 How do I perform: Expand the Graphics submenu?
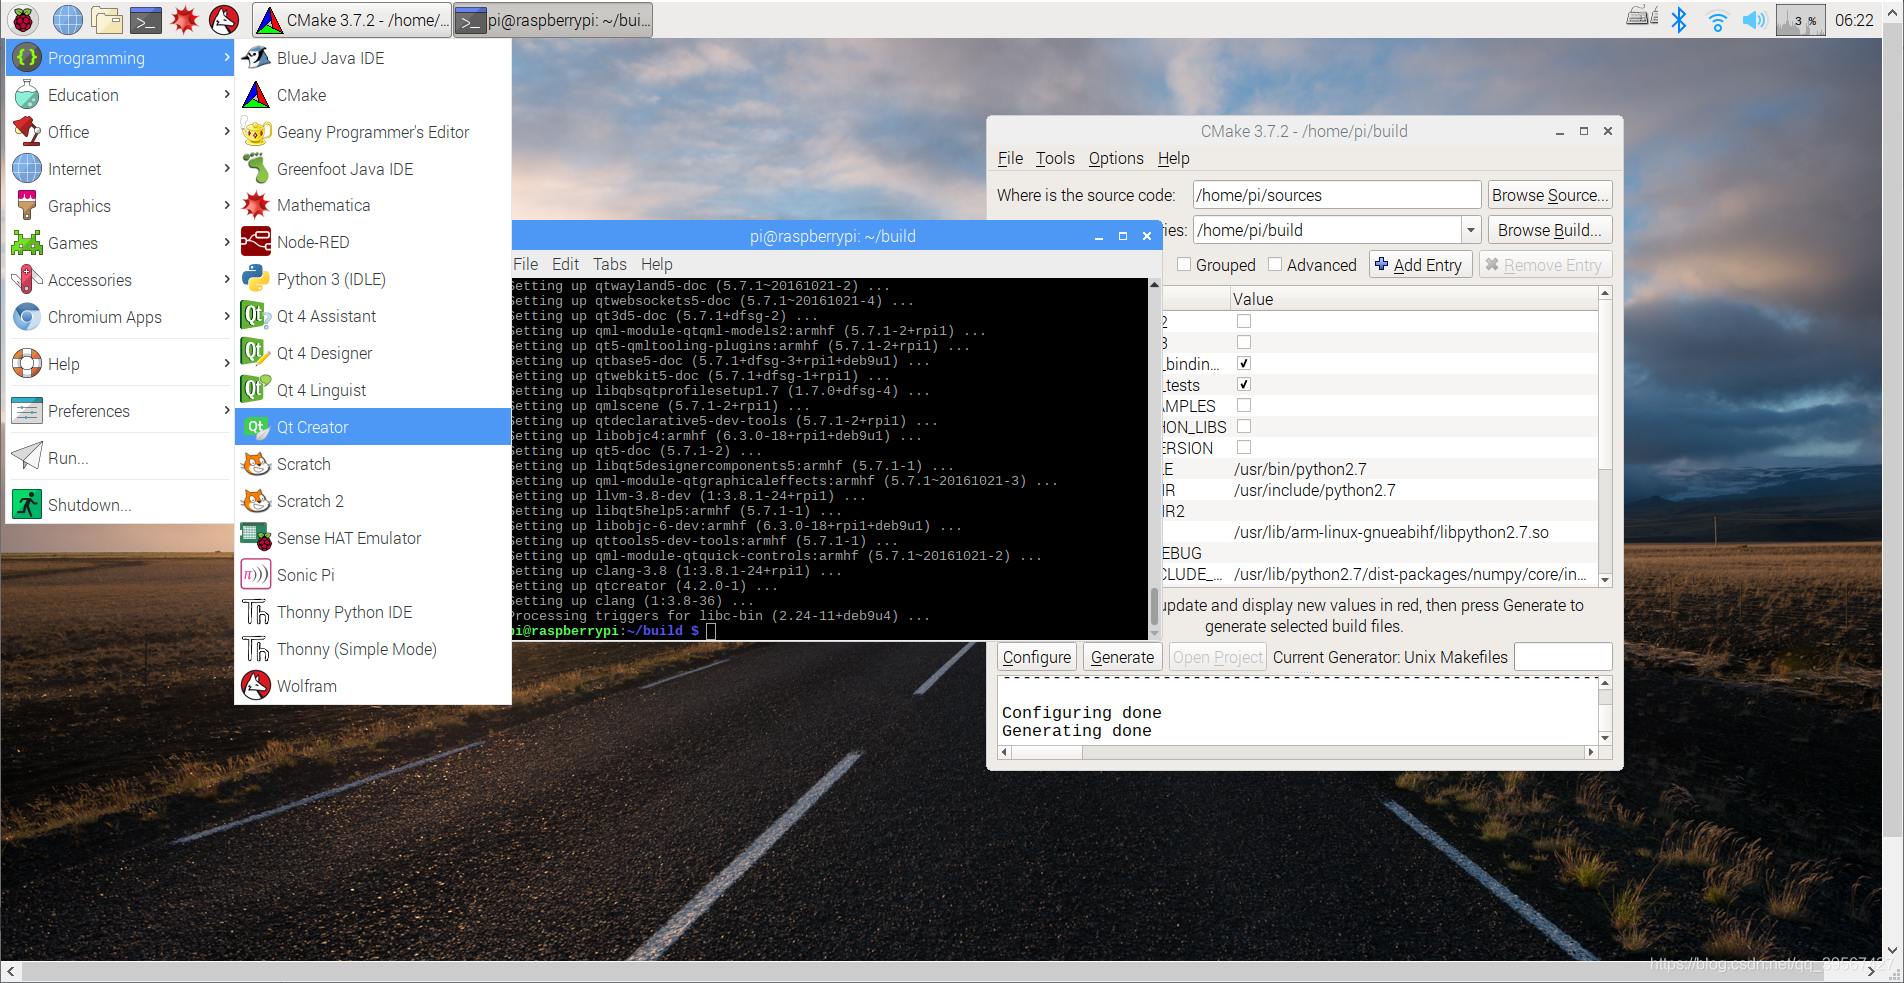coord(120,206)
